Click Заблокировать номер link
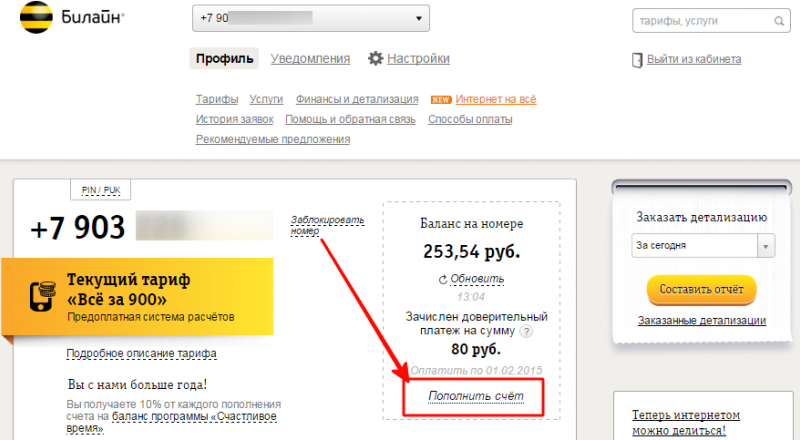Screen dimensions: 800x440 [x=328, y=225]
